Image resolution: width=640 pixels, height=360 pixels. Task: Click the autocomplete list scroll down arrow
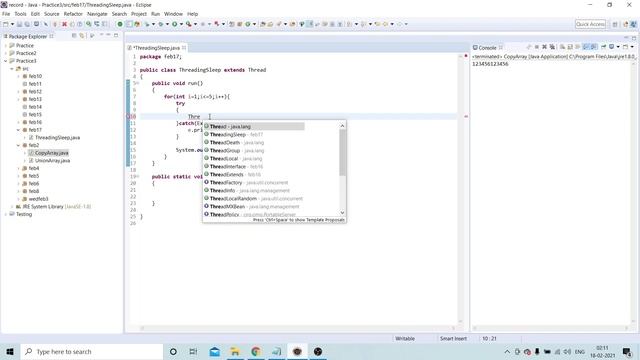tap(342, 213)
